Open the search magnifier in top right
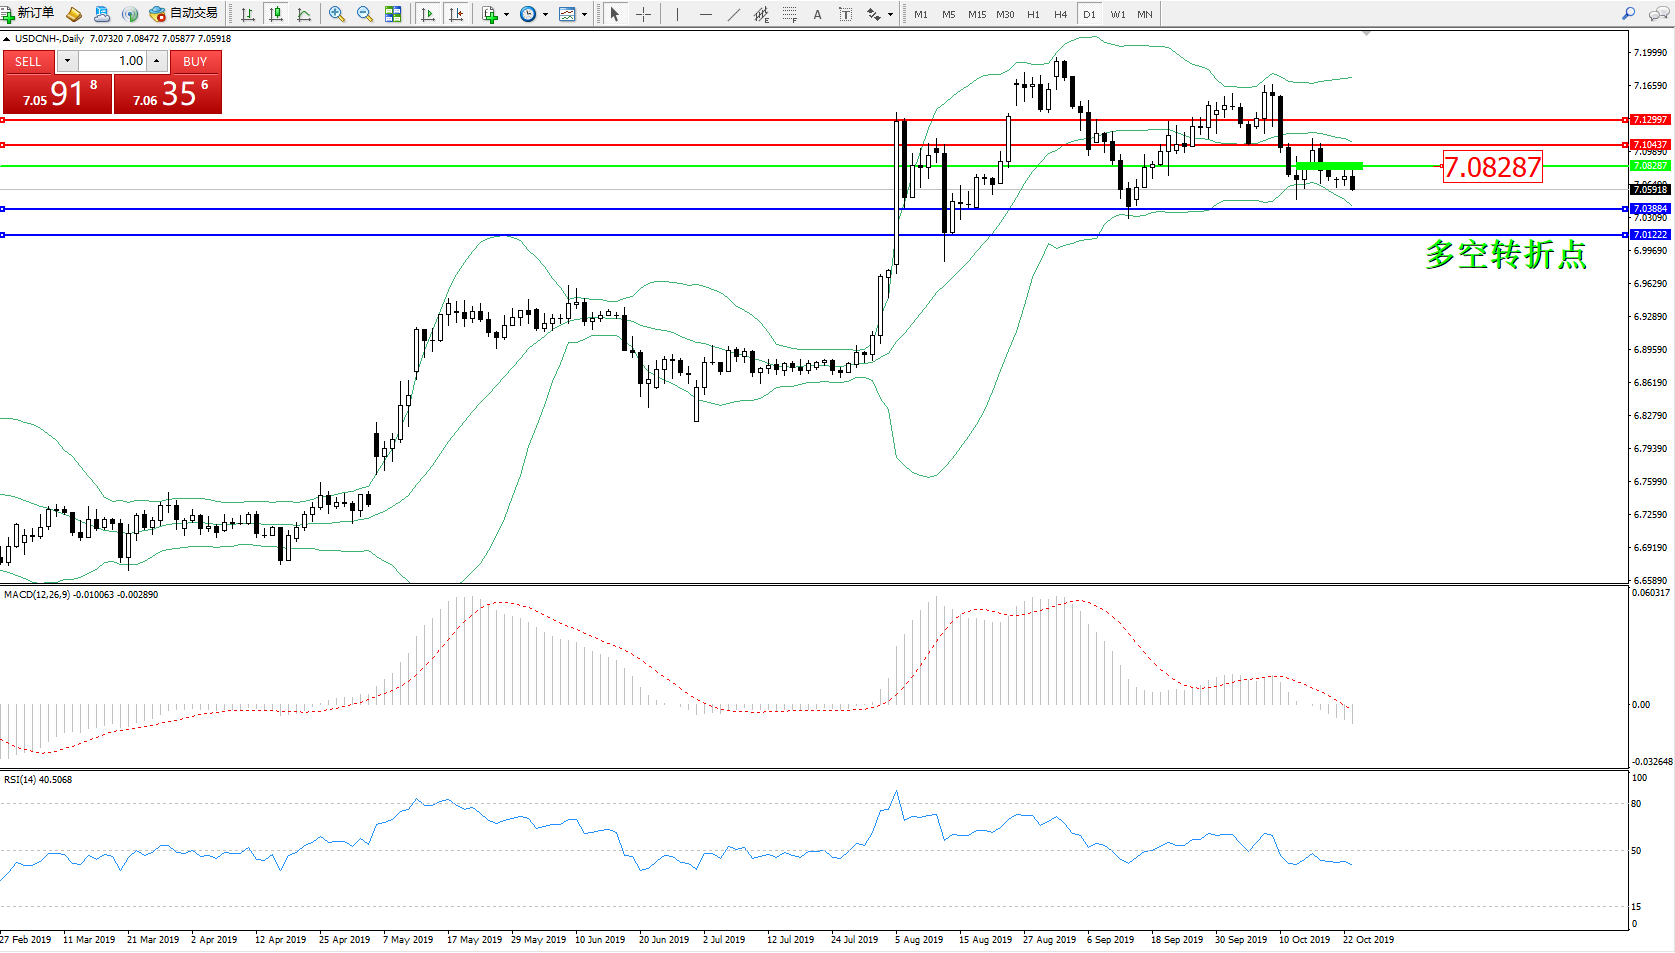This screenshot has width=1675, height=953. (1629, 14)
